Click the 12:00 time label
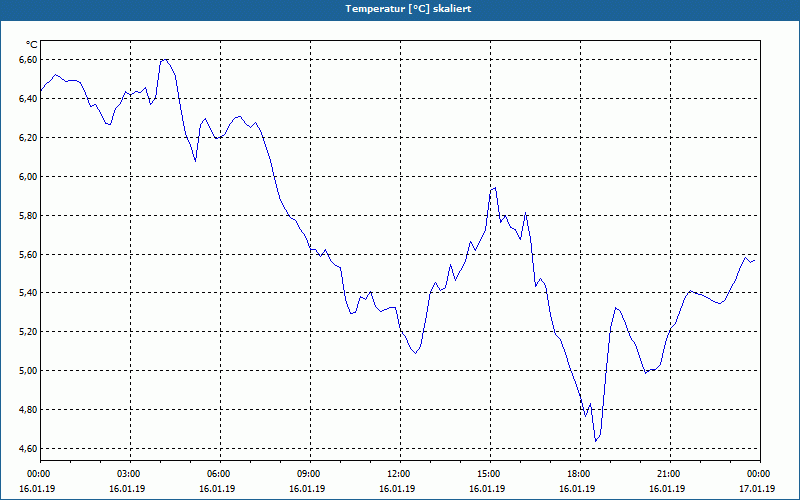This screenshot has width=800, height=500. tap(399, 474)
